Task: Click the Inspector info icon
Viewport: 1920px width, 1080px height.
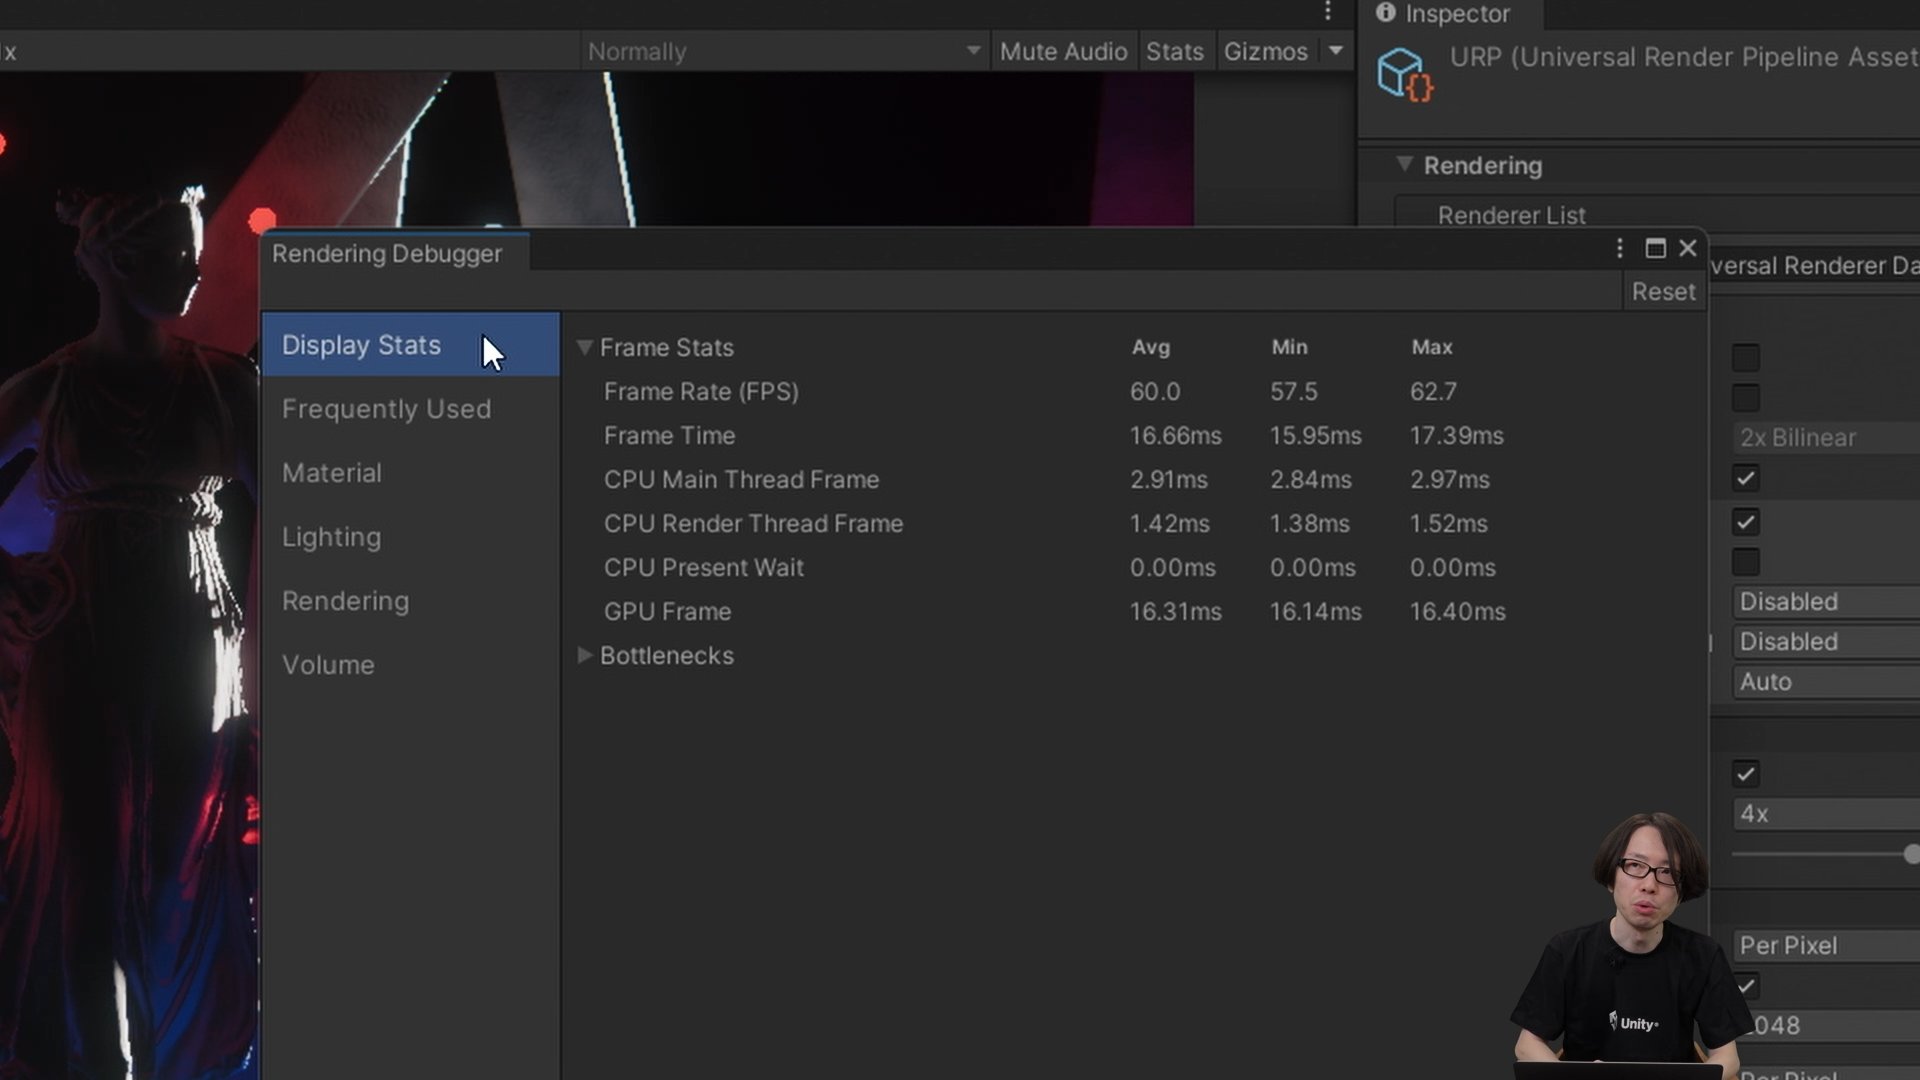Action: click(x=1385, y=13)
